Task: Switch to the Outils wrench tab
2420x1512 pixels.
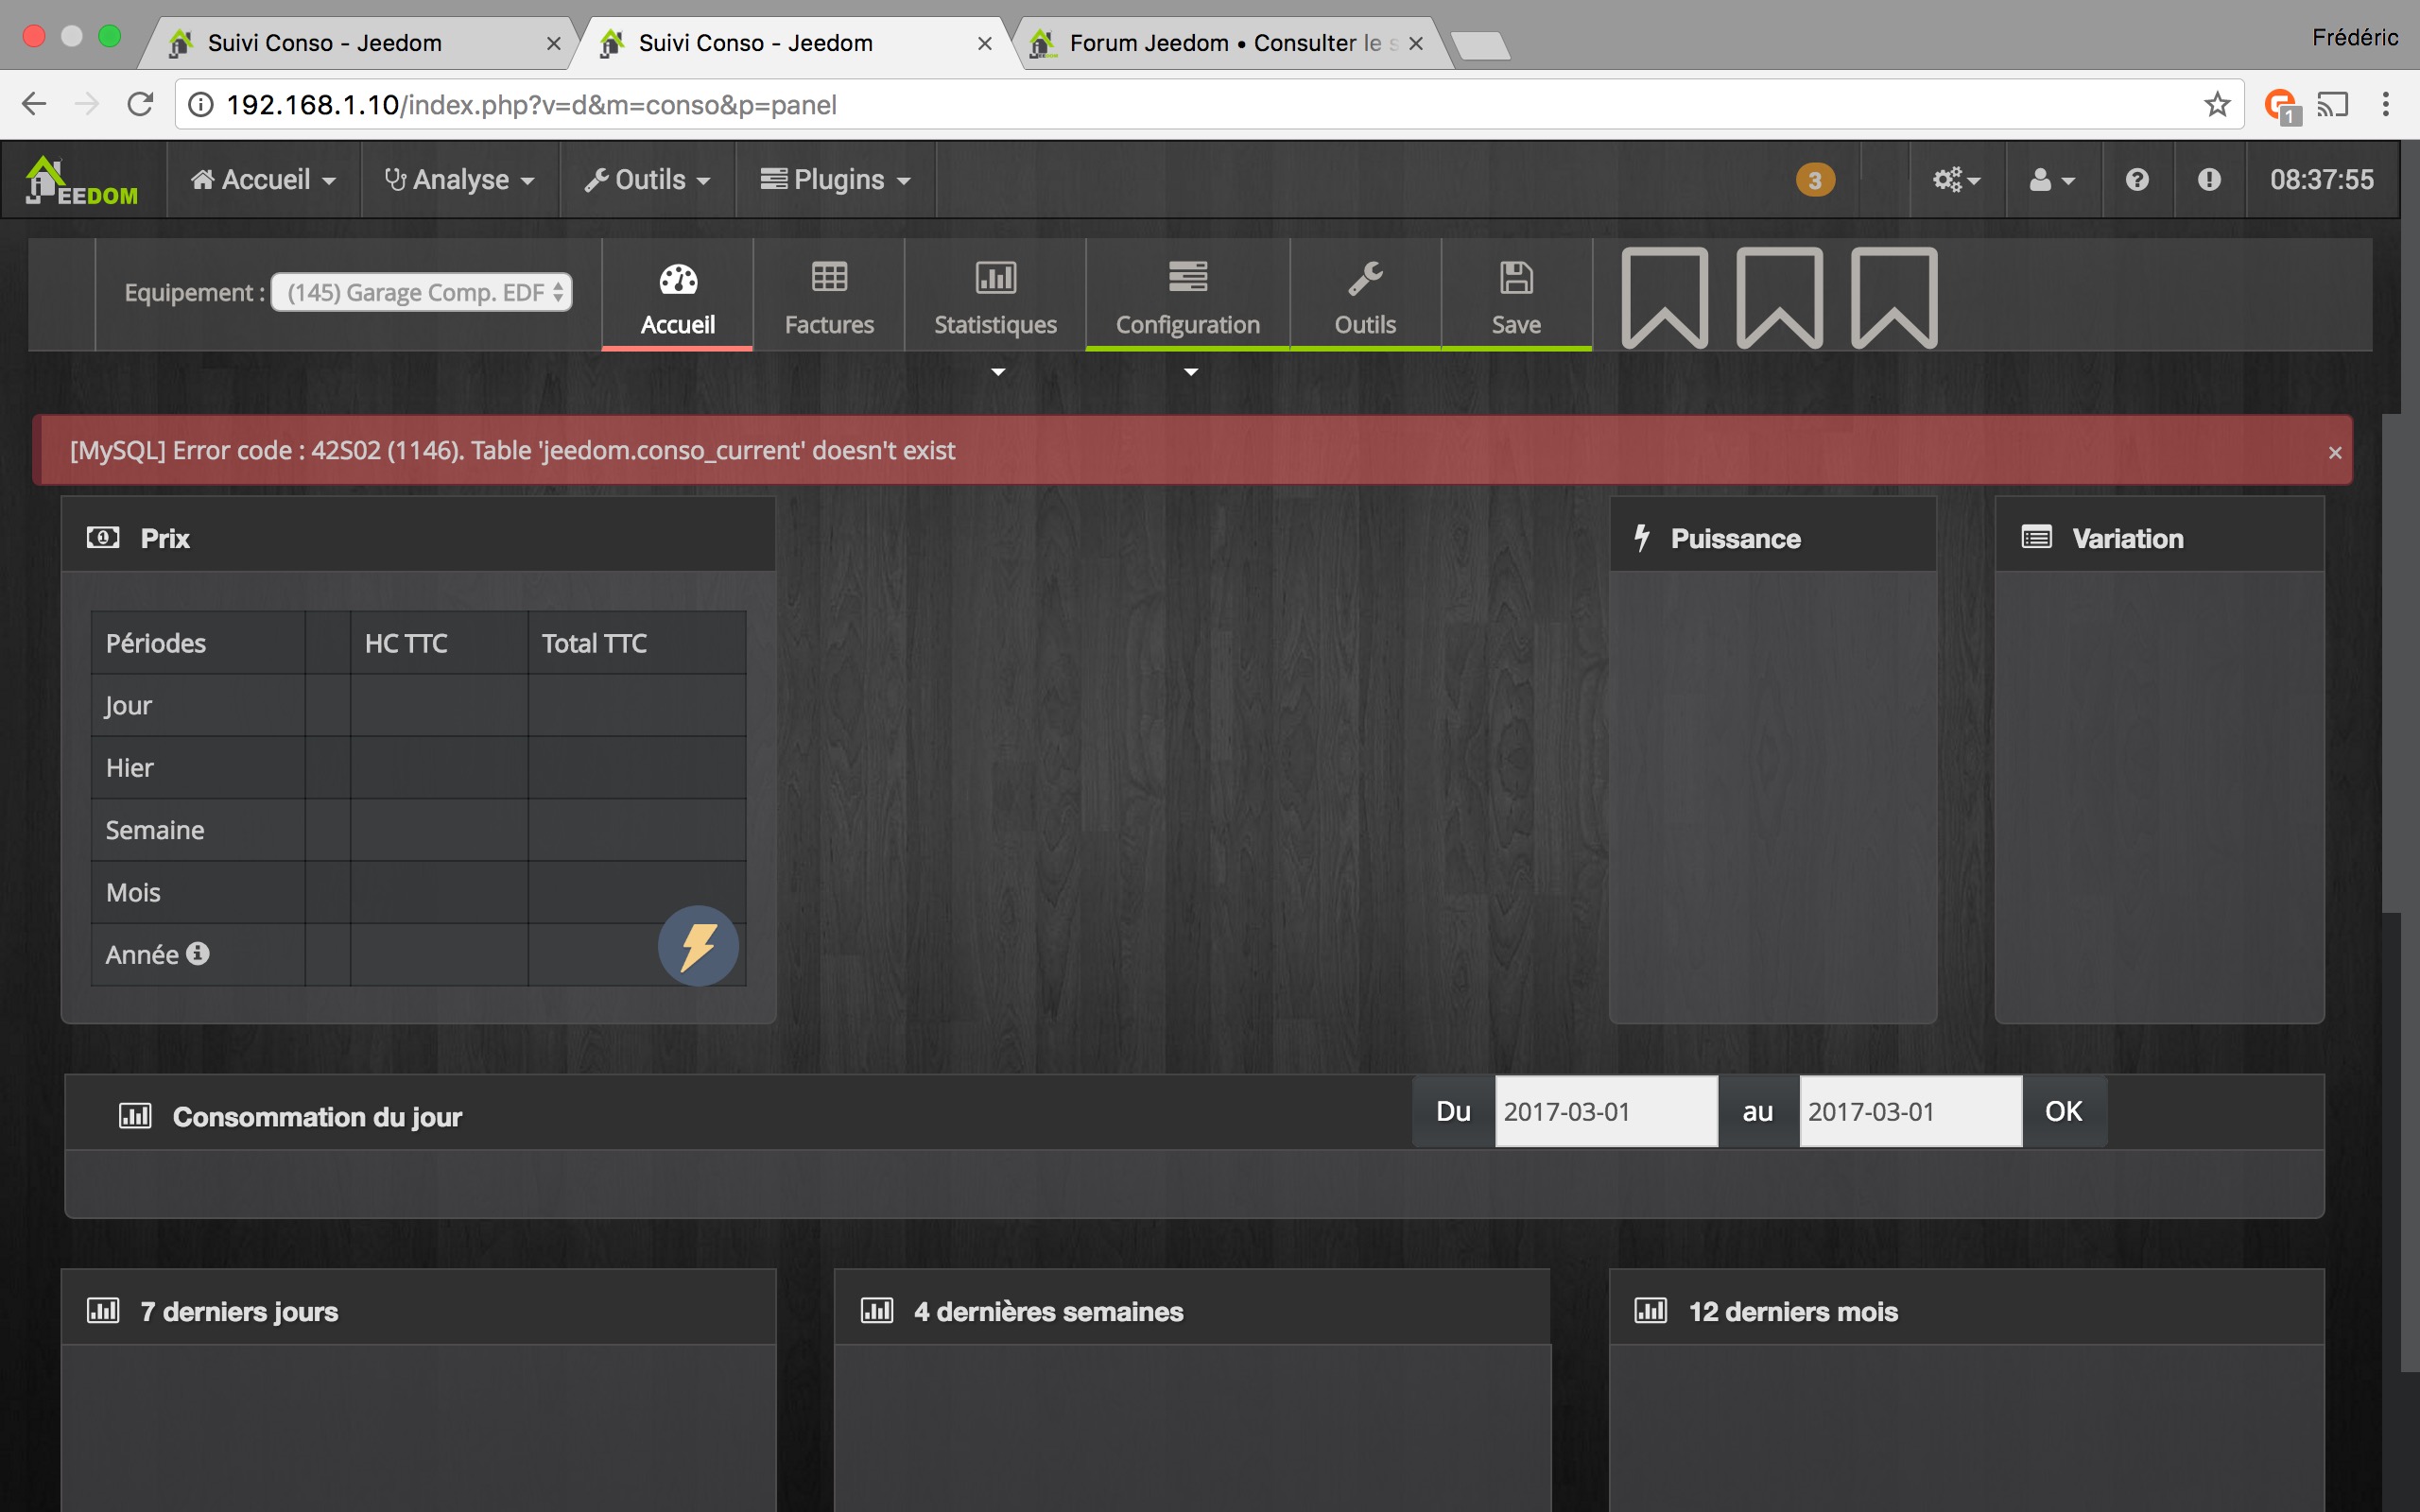Action: click(1365, 296)
